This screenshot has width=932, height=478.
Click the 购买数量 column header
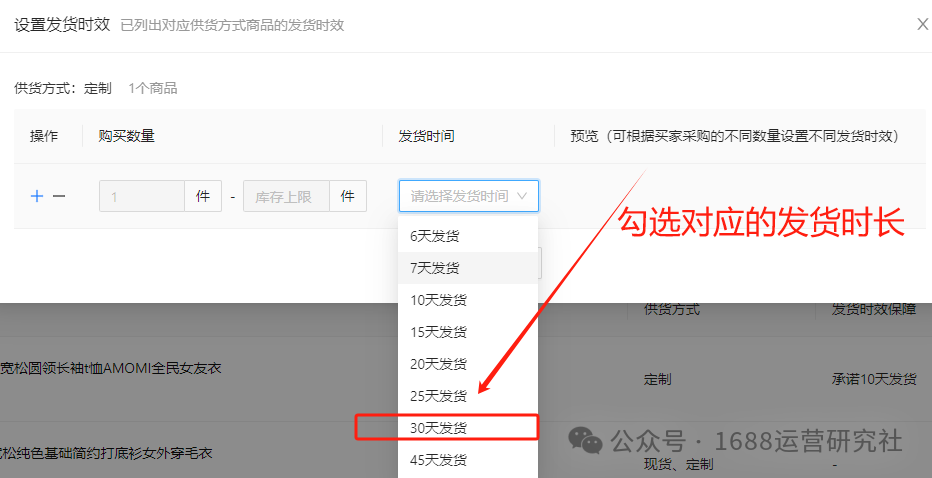pyautogui.click(x=127, y=136)
